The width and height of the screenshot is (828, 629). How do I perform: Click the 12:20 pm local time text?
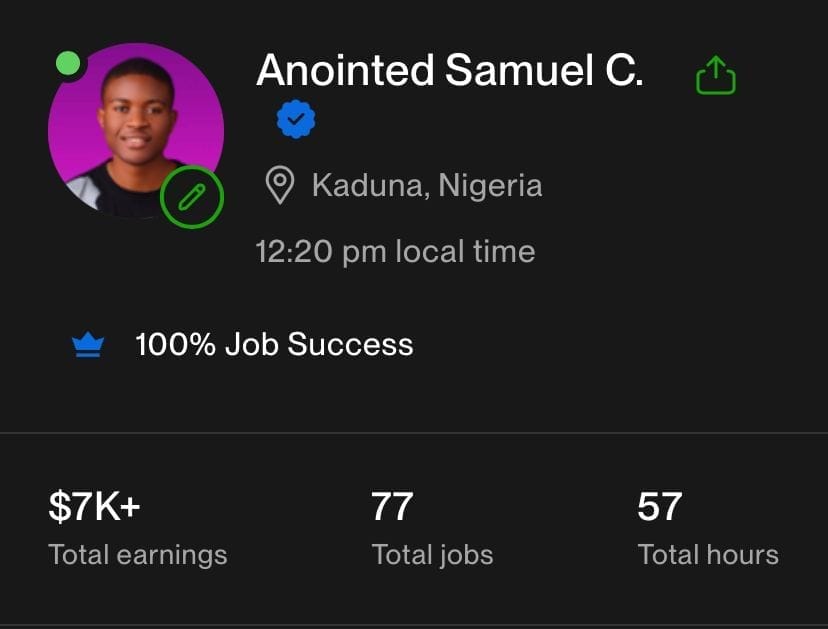click(x=395, y=251)
